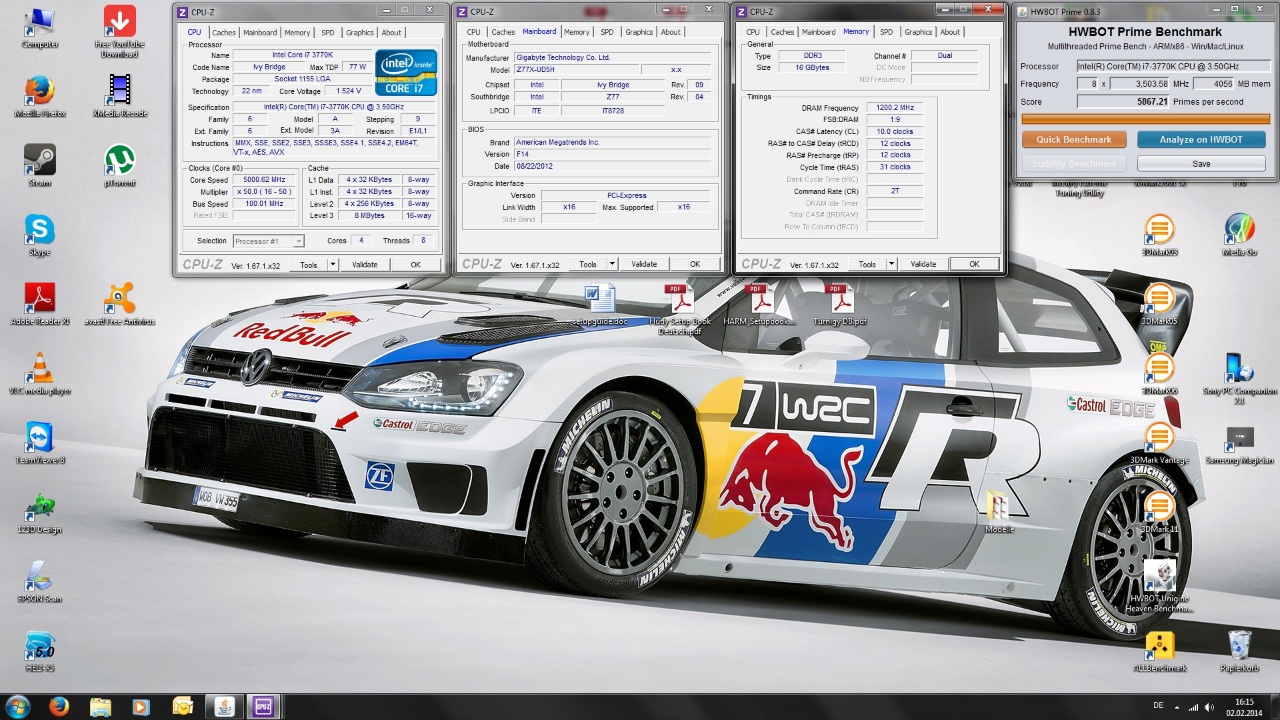This screenshot has height=720, width=1280.
Task: Open Skype desktop shortcut
Action: (40, 235)
